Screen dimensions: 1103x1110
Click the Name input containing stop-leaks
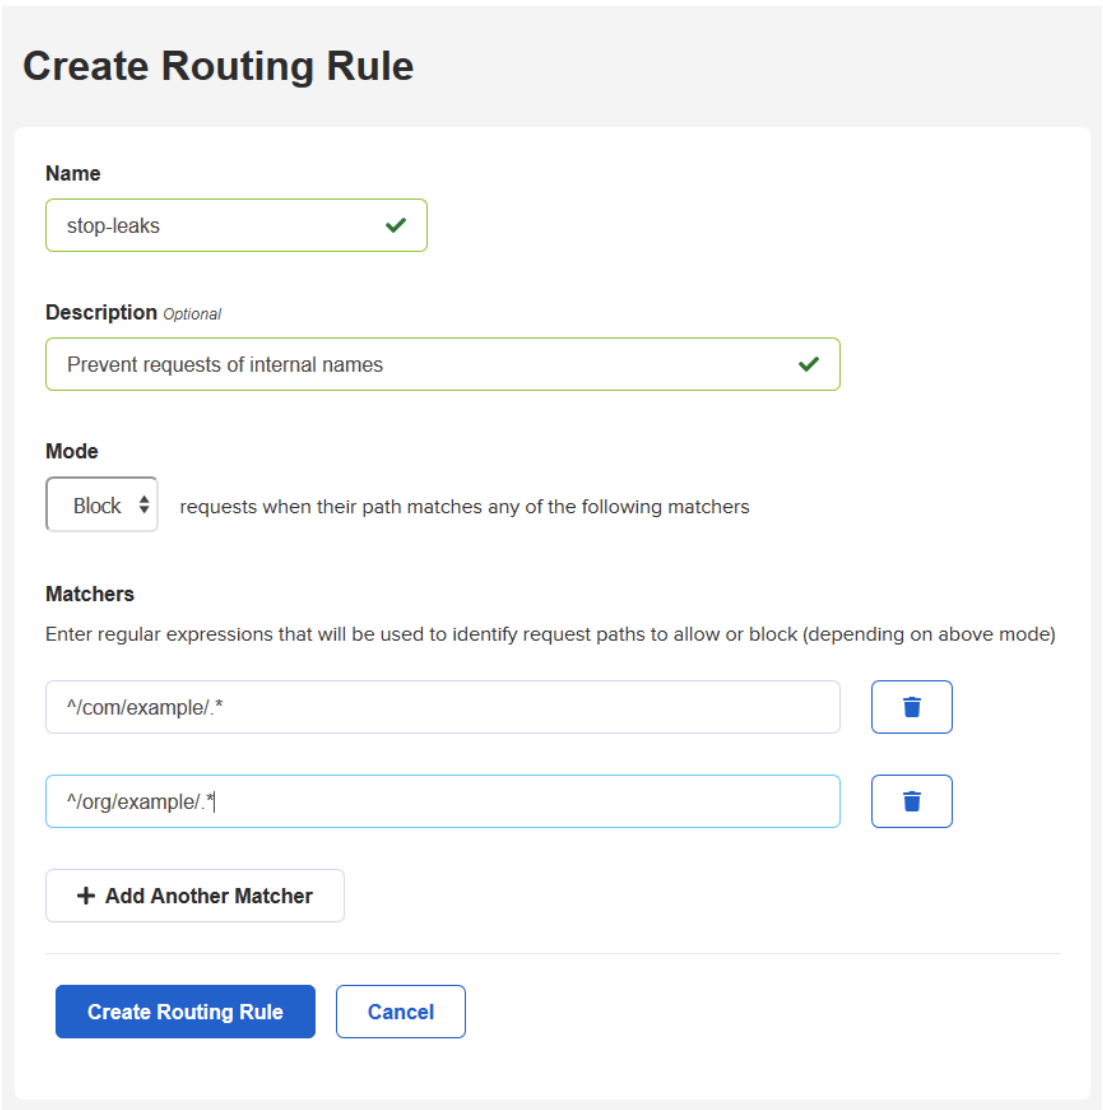[200, 225]
